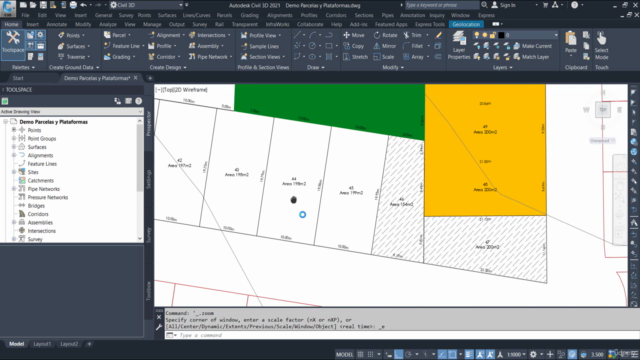640x360 pixels.
Task: Open the Analyze ribbon tab
Action: 108,24
